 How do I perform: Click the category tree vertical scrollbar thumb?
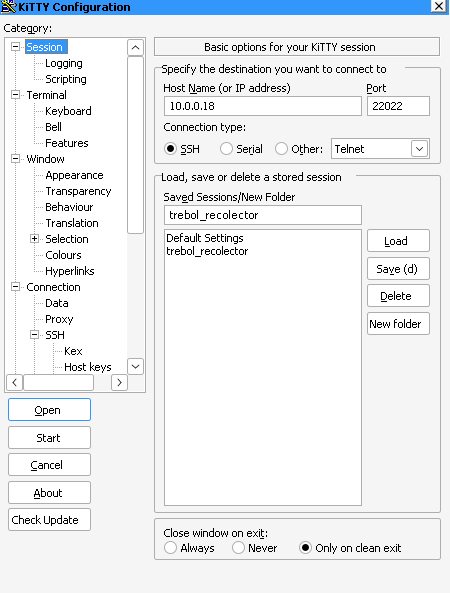pos(135,145)
